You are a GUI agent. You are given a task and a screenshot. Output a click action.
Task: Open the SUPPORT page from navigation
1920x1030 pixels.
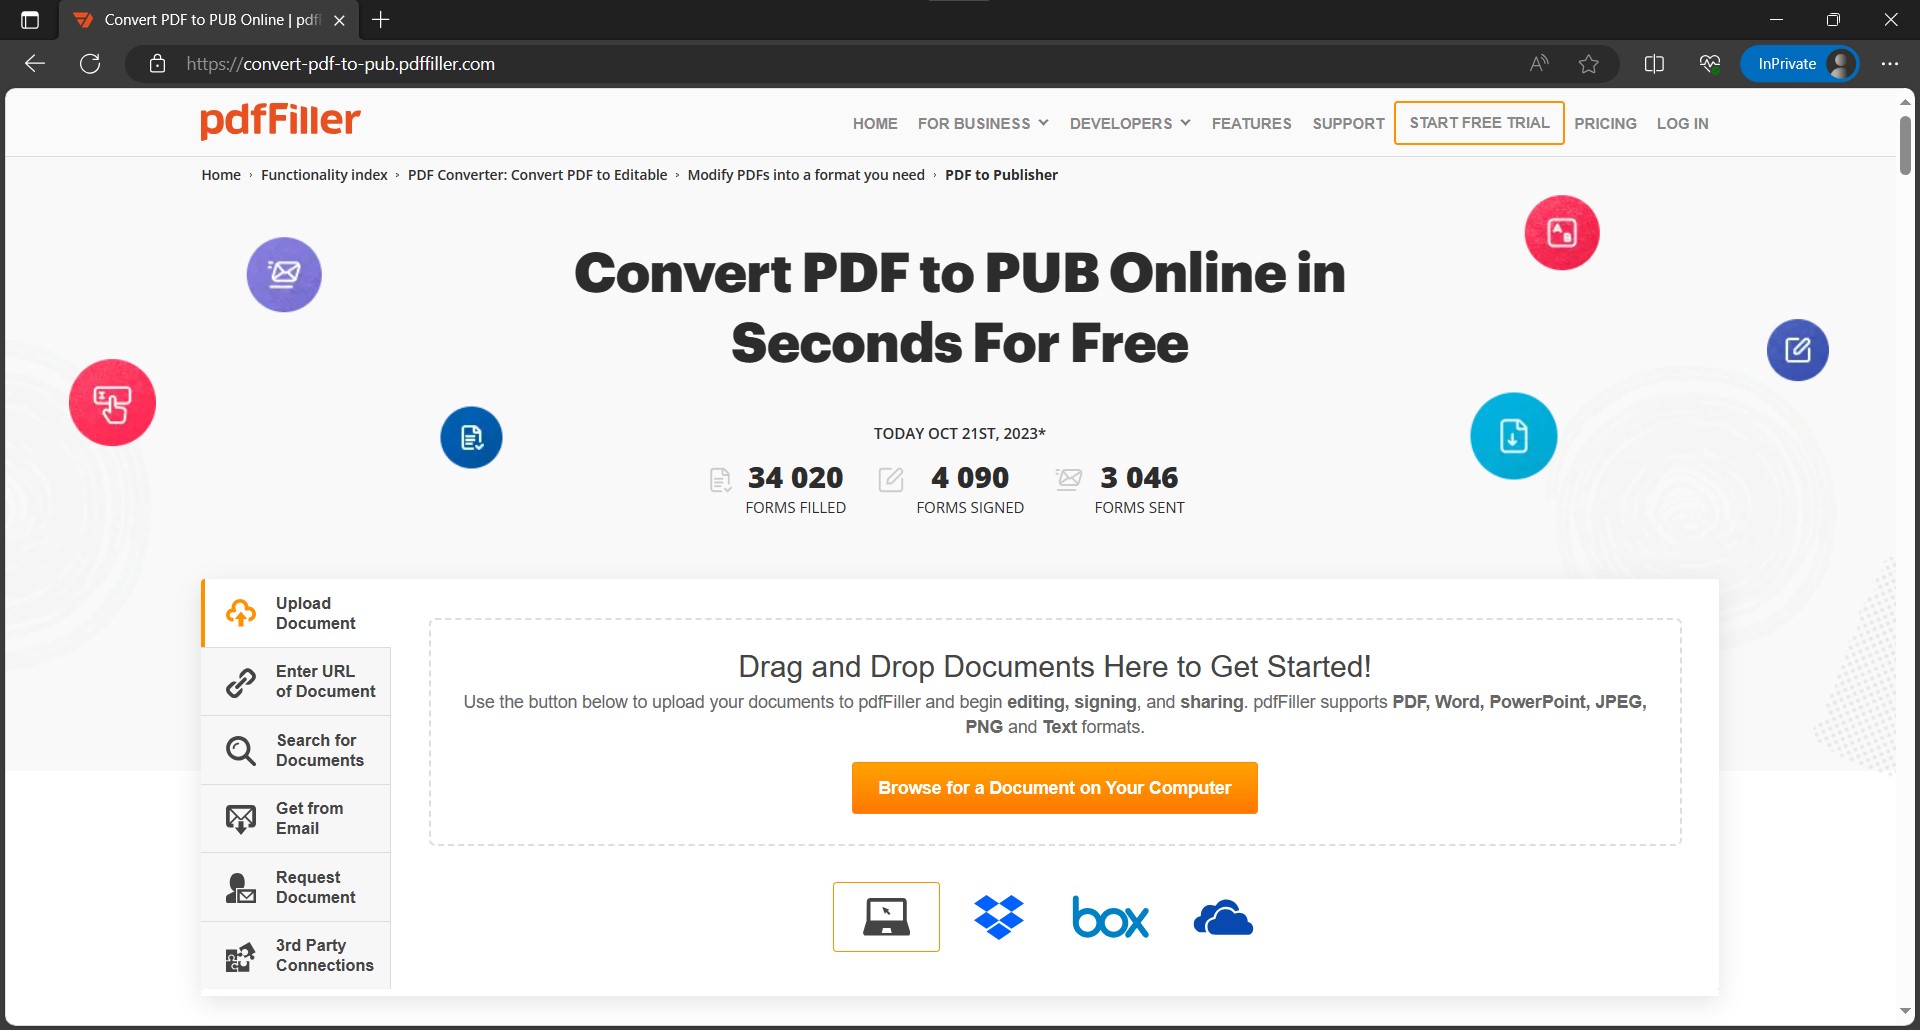pyautogui.click(x=1348, y=123)
